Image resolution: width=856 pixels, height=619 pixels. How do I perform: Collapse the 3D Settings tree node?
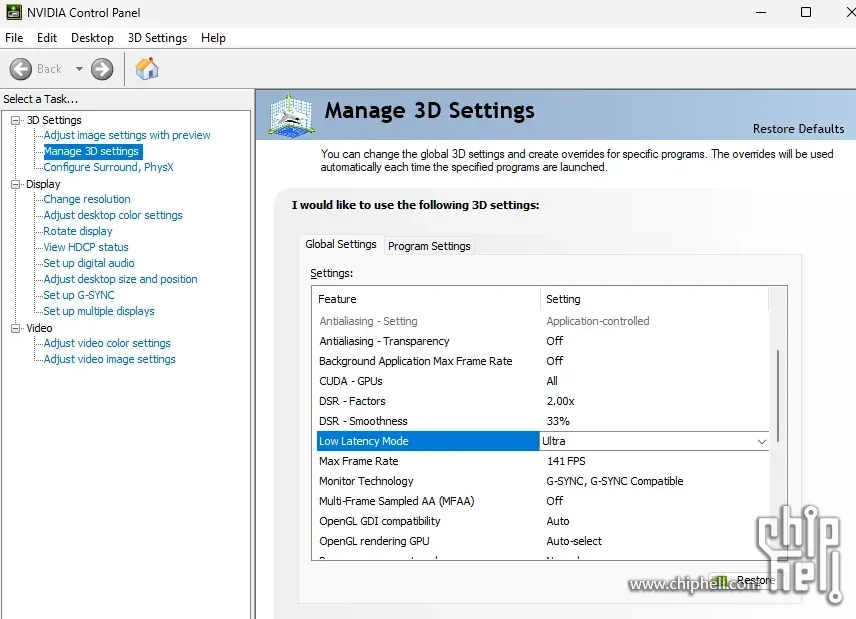(x=16, y=120)
